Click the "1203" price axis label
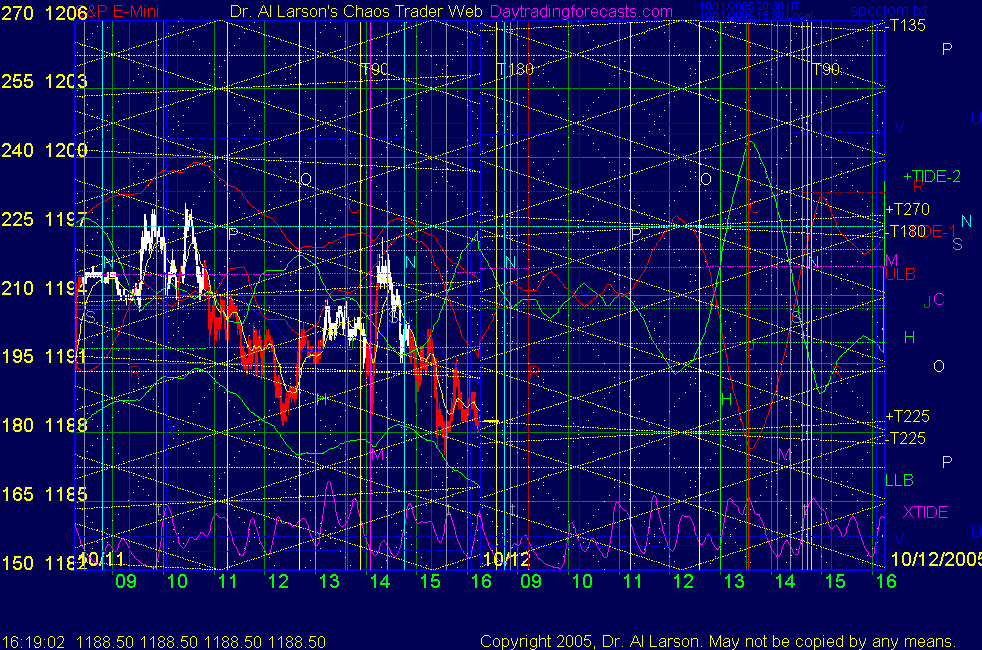The image size is (982, 650). coord(66,81)
